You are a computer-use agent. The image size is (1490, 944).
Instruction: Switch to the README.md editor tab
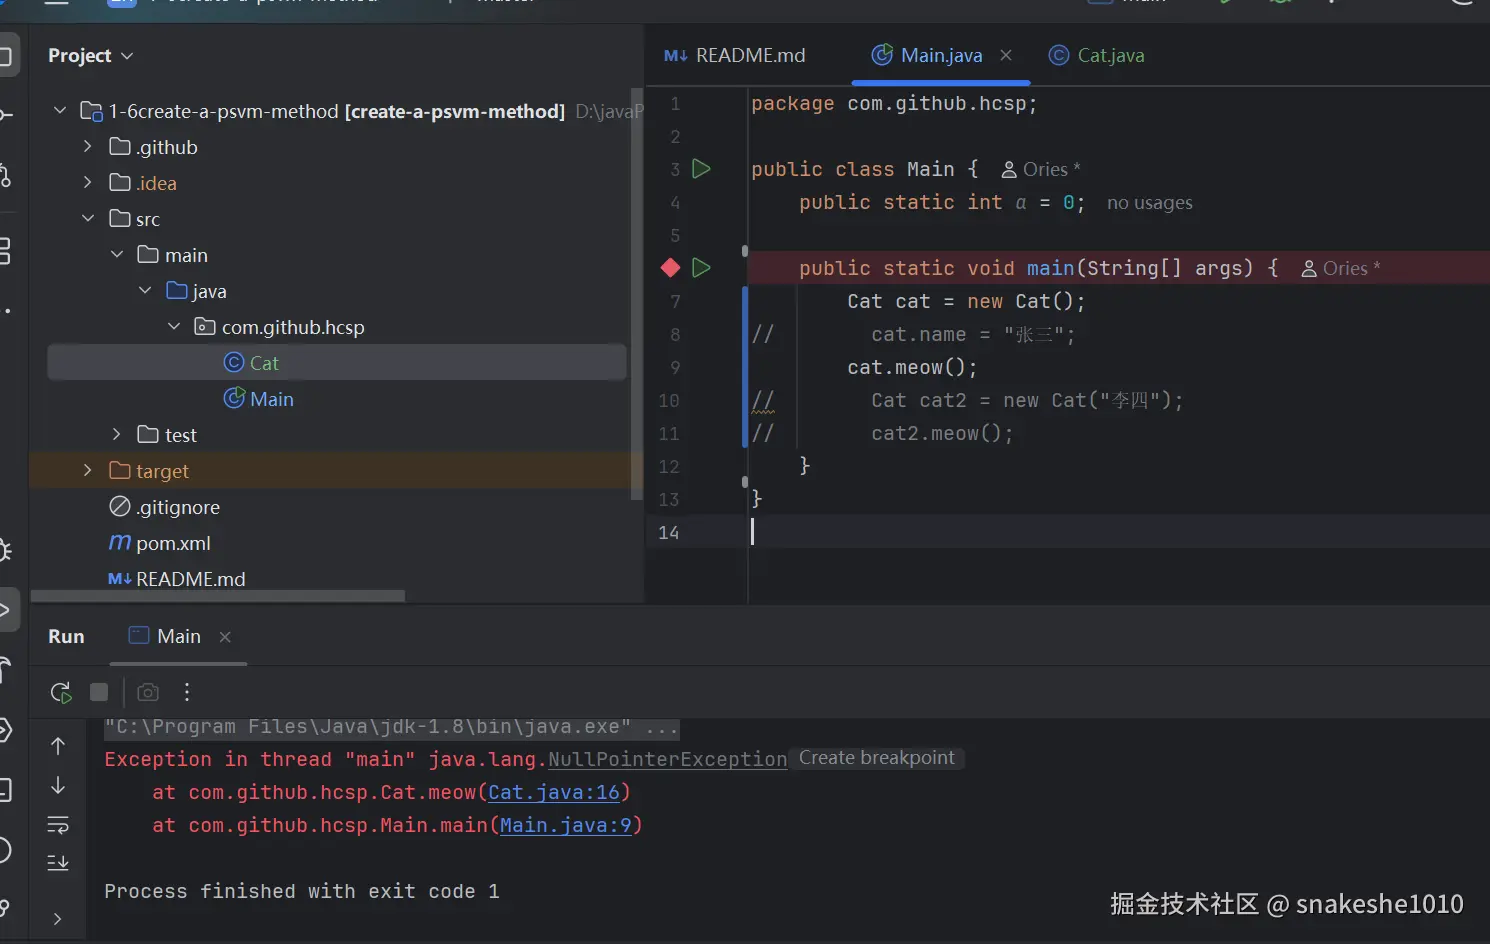pyautogui.click(x=736, y=56)
